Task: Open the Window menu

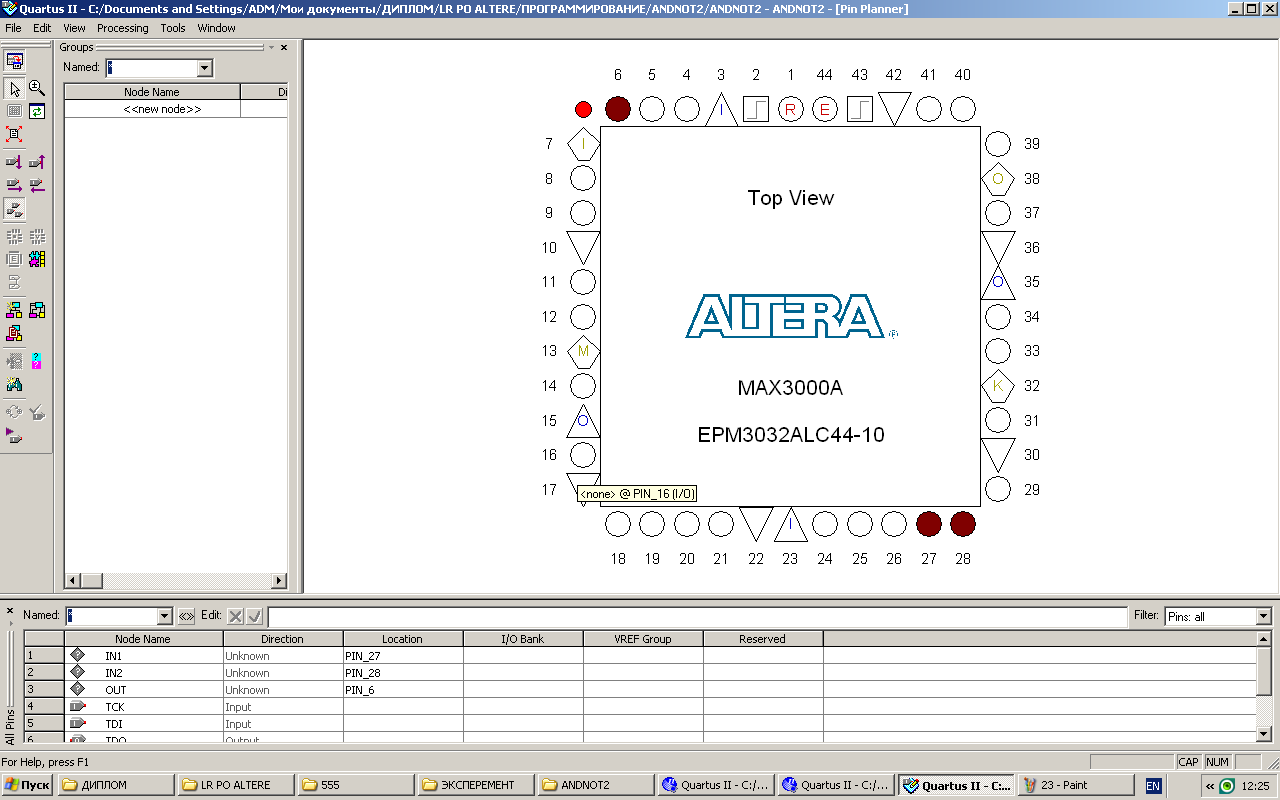Action: click(216, 28)
